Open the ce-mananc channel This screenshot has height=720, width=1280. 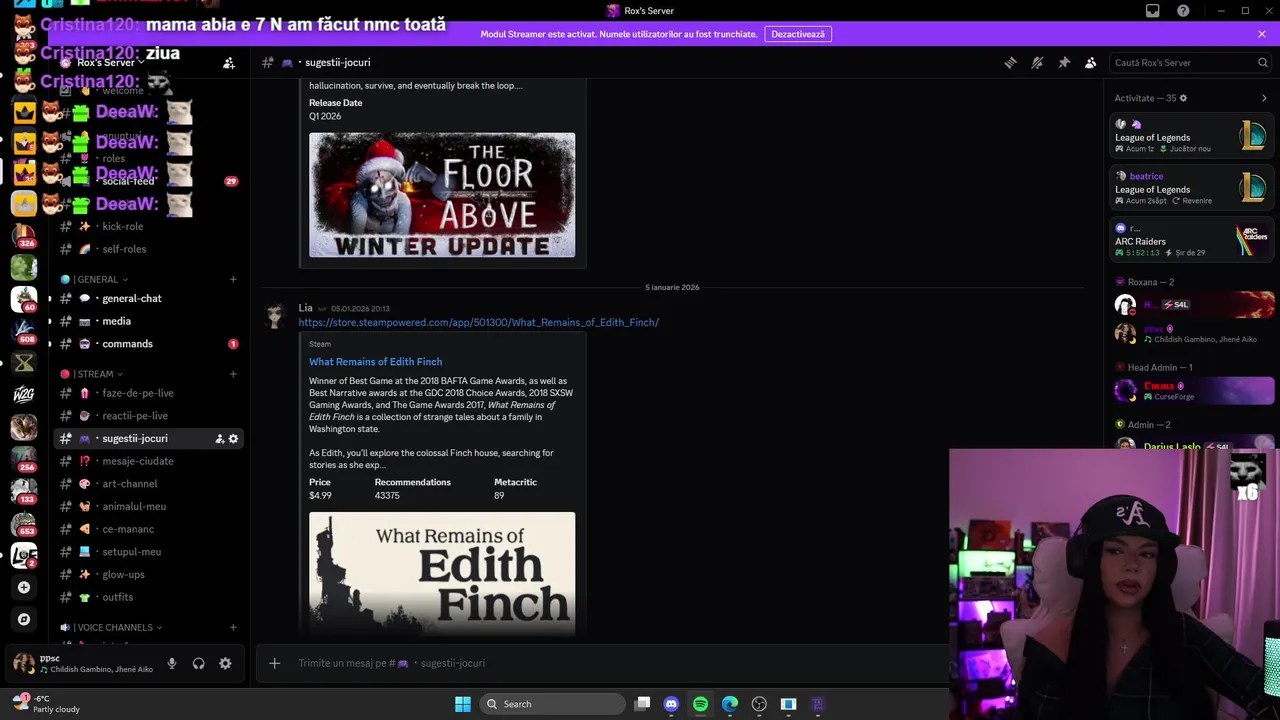(149, 529)
